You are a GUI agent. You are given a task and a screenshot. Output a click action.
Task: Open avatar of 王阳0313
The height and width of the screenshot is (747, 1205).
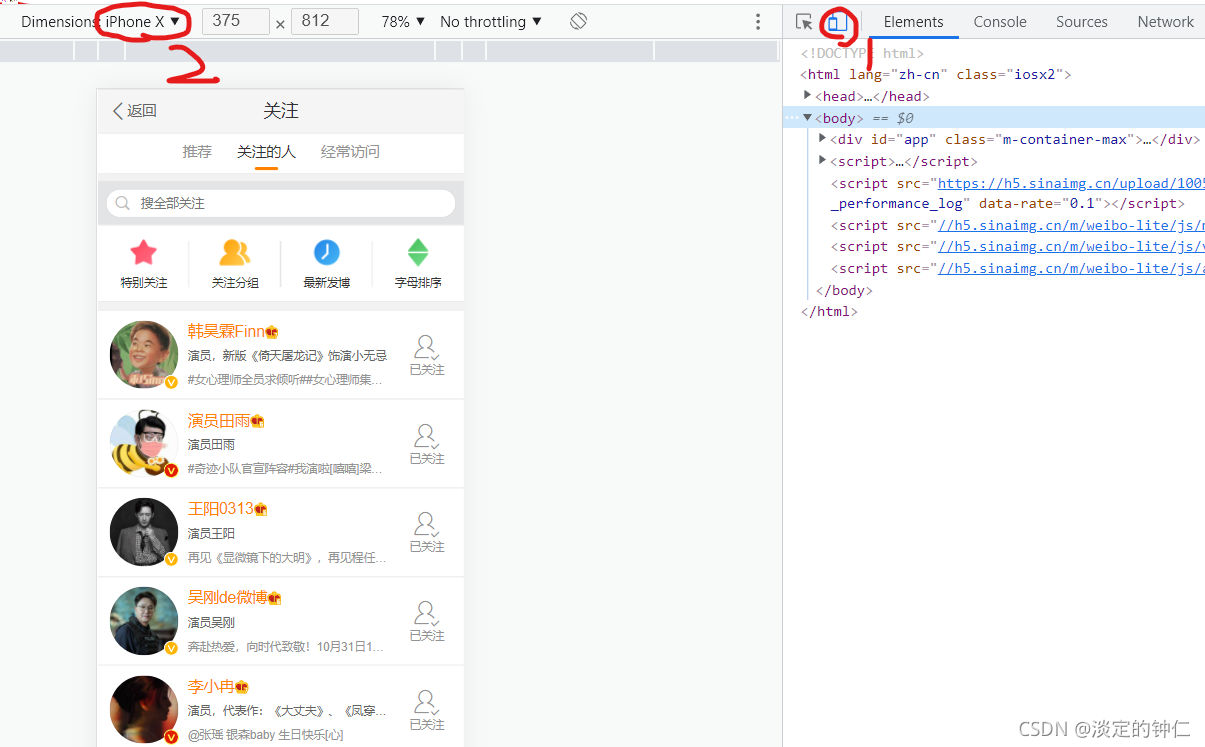[144, 532]
